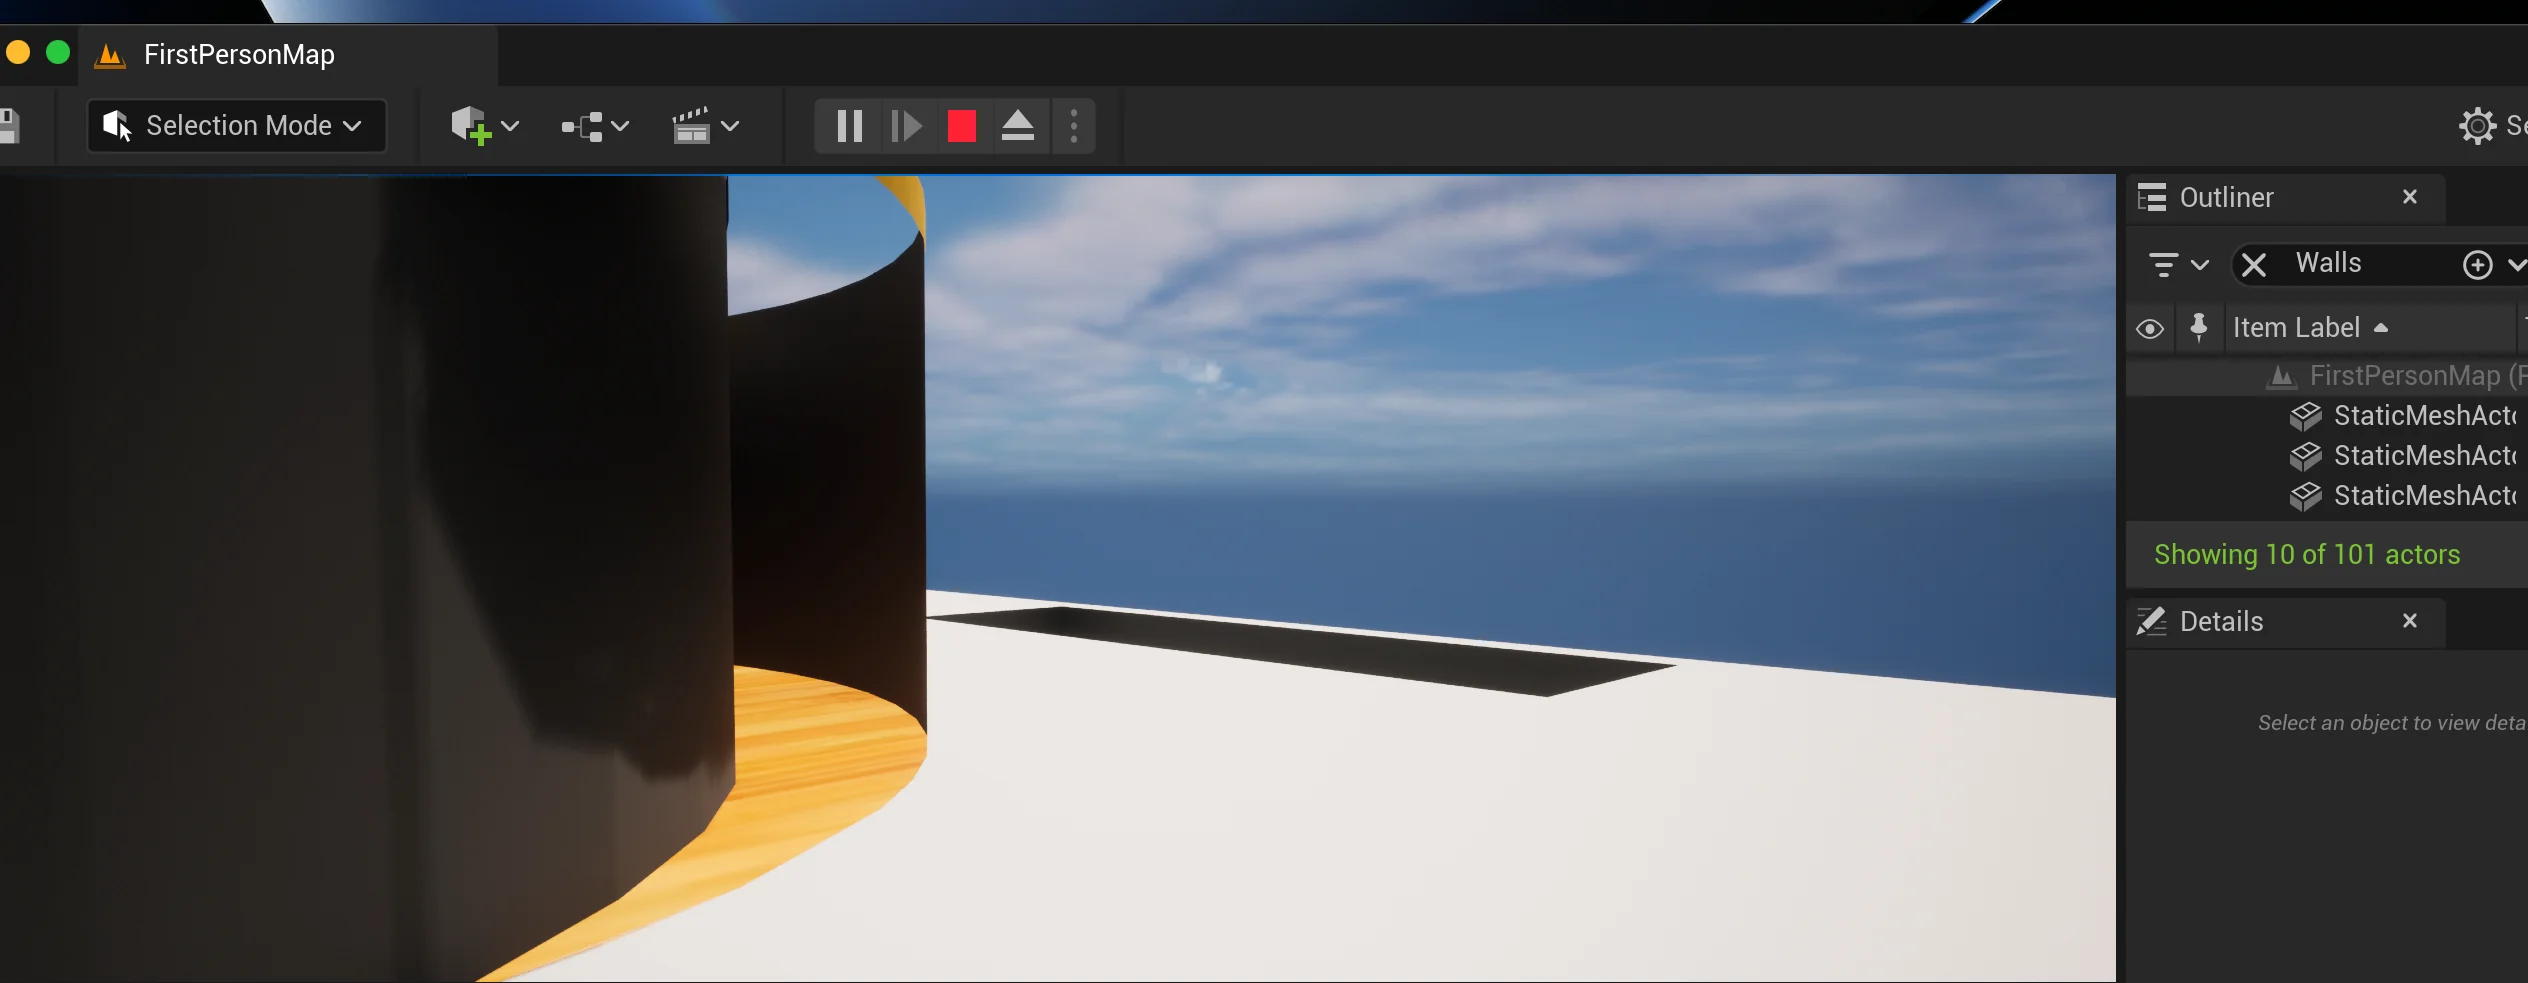Open the Selection Mode dropdown

237,126
